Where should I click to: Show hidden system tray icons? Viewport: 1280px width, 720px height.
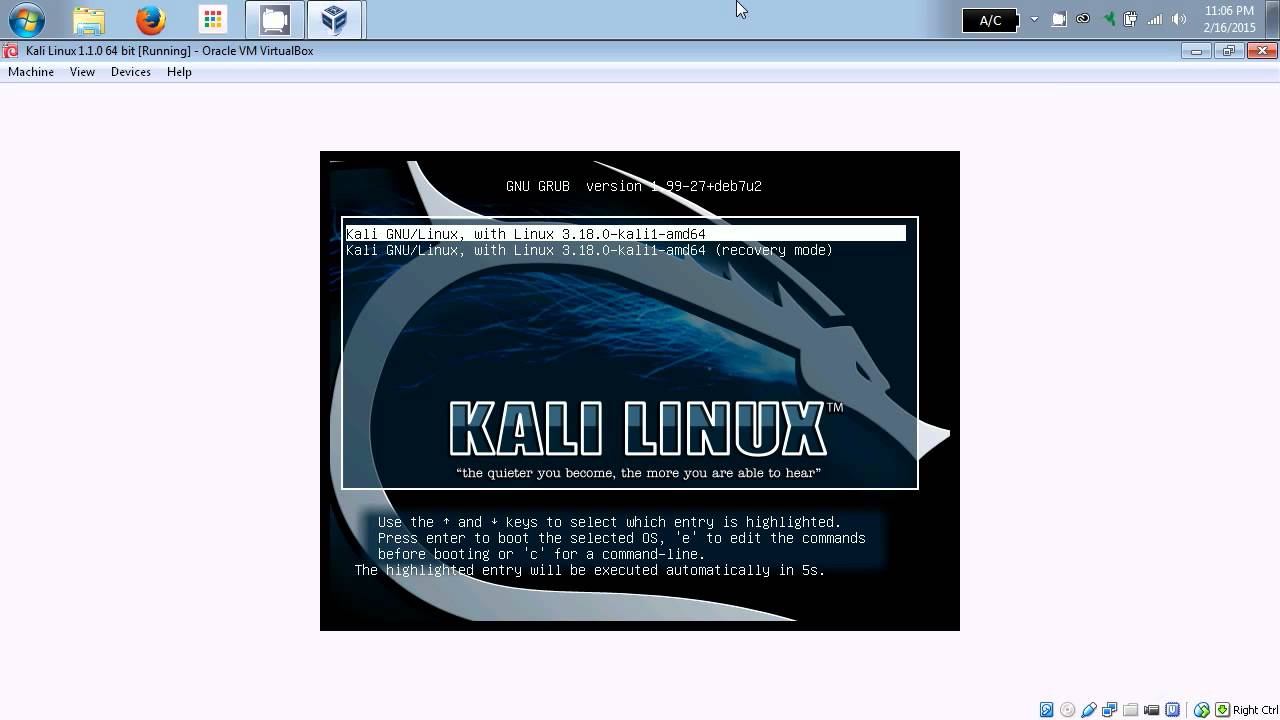[1034, 19]
